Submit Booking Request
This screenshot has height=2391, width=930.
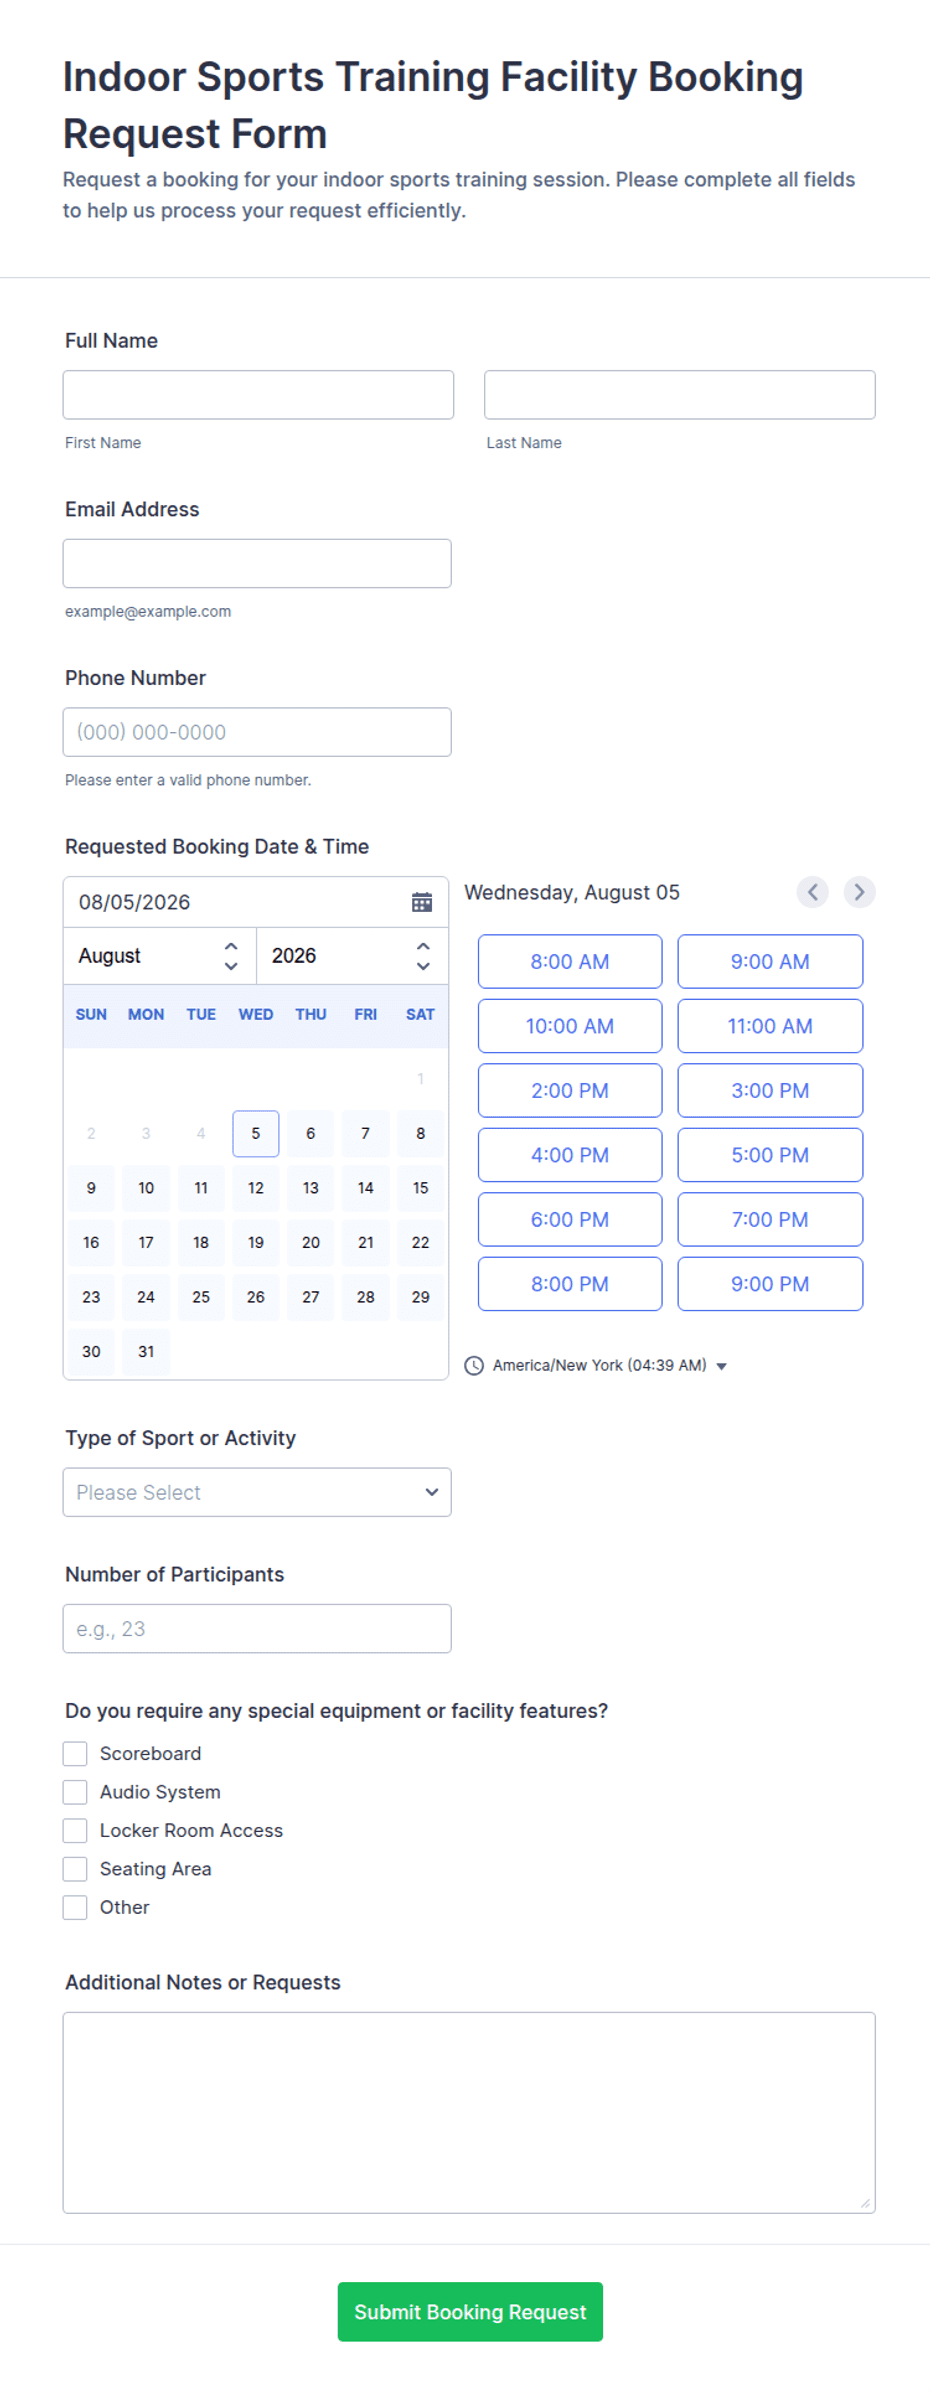(x=470, y=2311)
